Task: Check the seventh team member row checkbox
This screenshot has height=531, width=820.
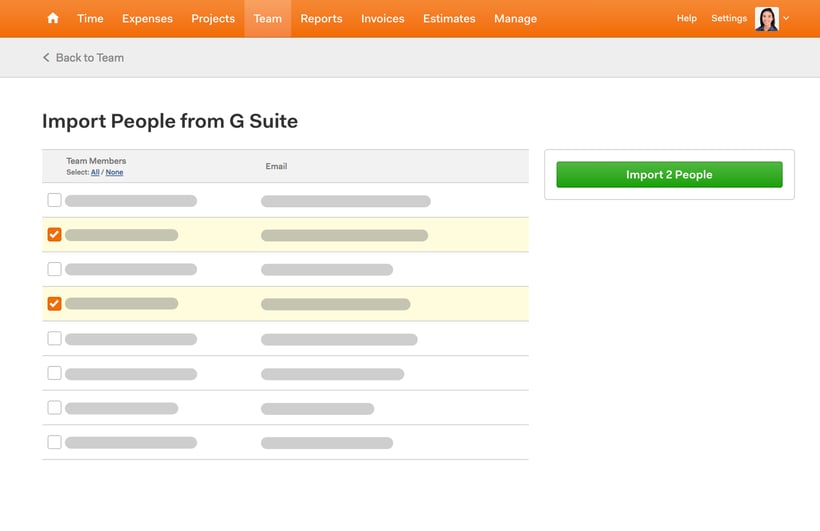Action: tap(54, 408)
